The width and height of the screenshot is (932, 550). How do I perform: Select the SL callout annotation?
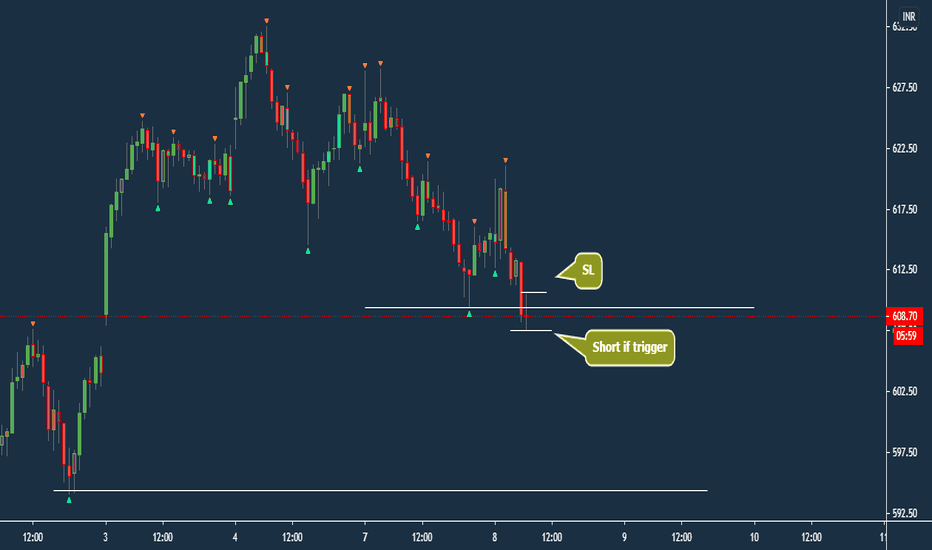[x=588, y=271]
